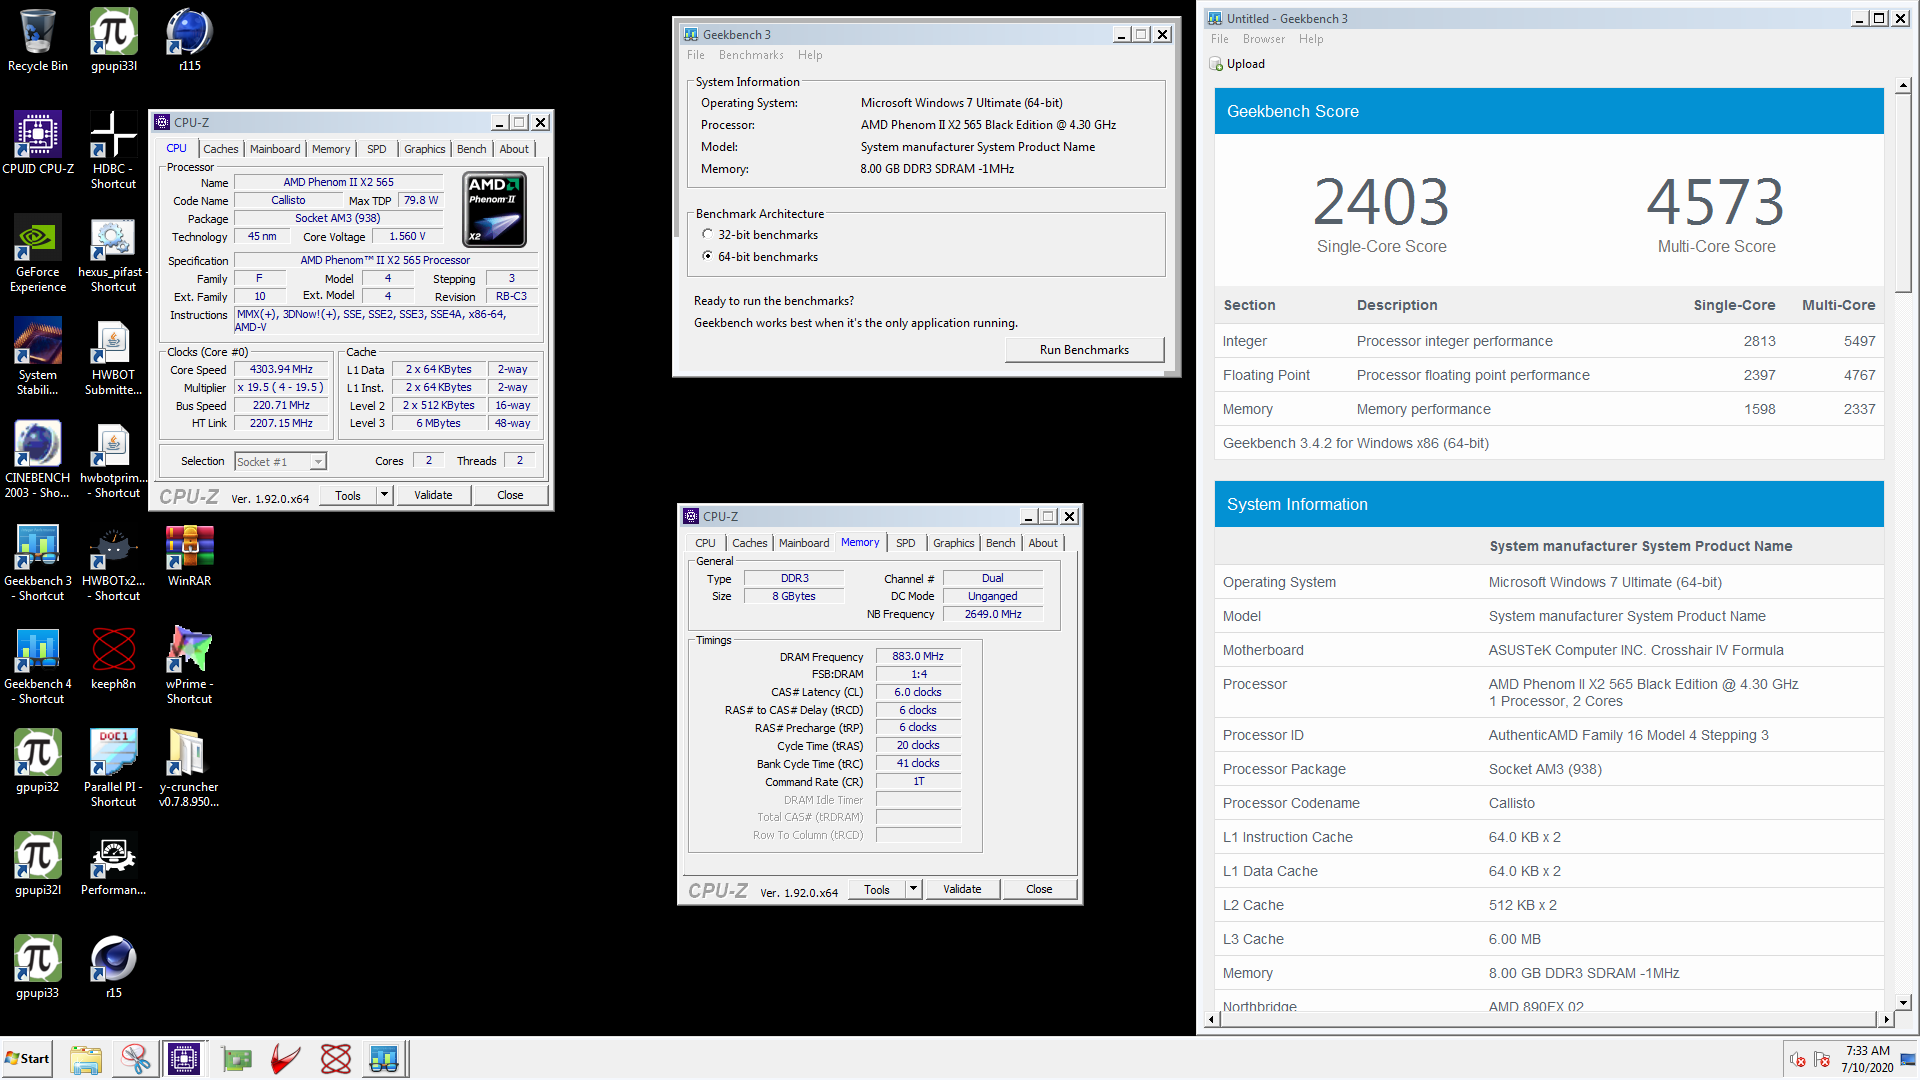Click right arrow of horizontal scrollbar
The height and width of the screenshot is (1080, 1920).
[x=1886, y=1019]
